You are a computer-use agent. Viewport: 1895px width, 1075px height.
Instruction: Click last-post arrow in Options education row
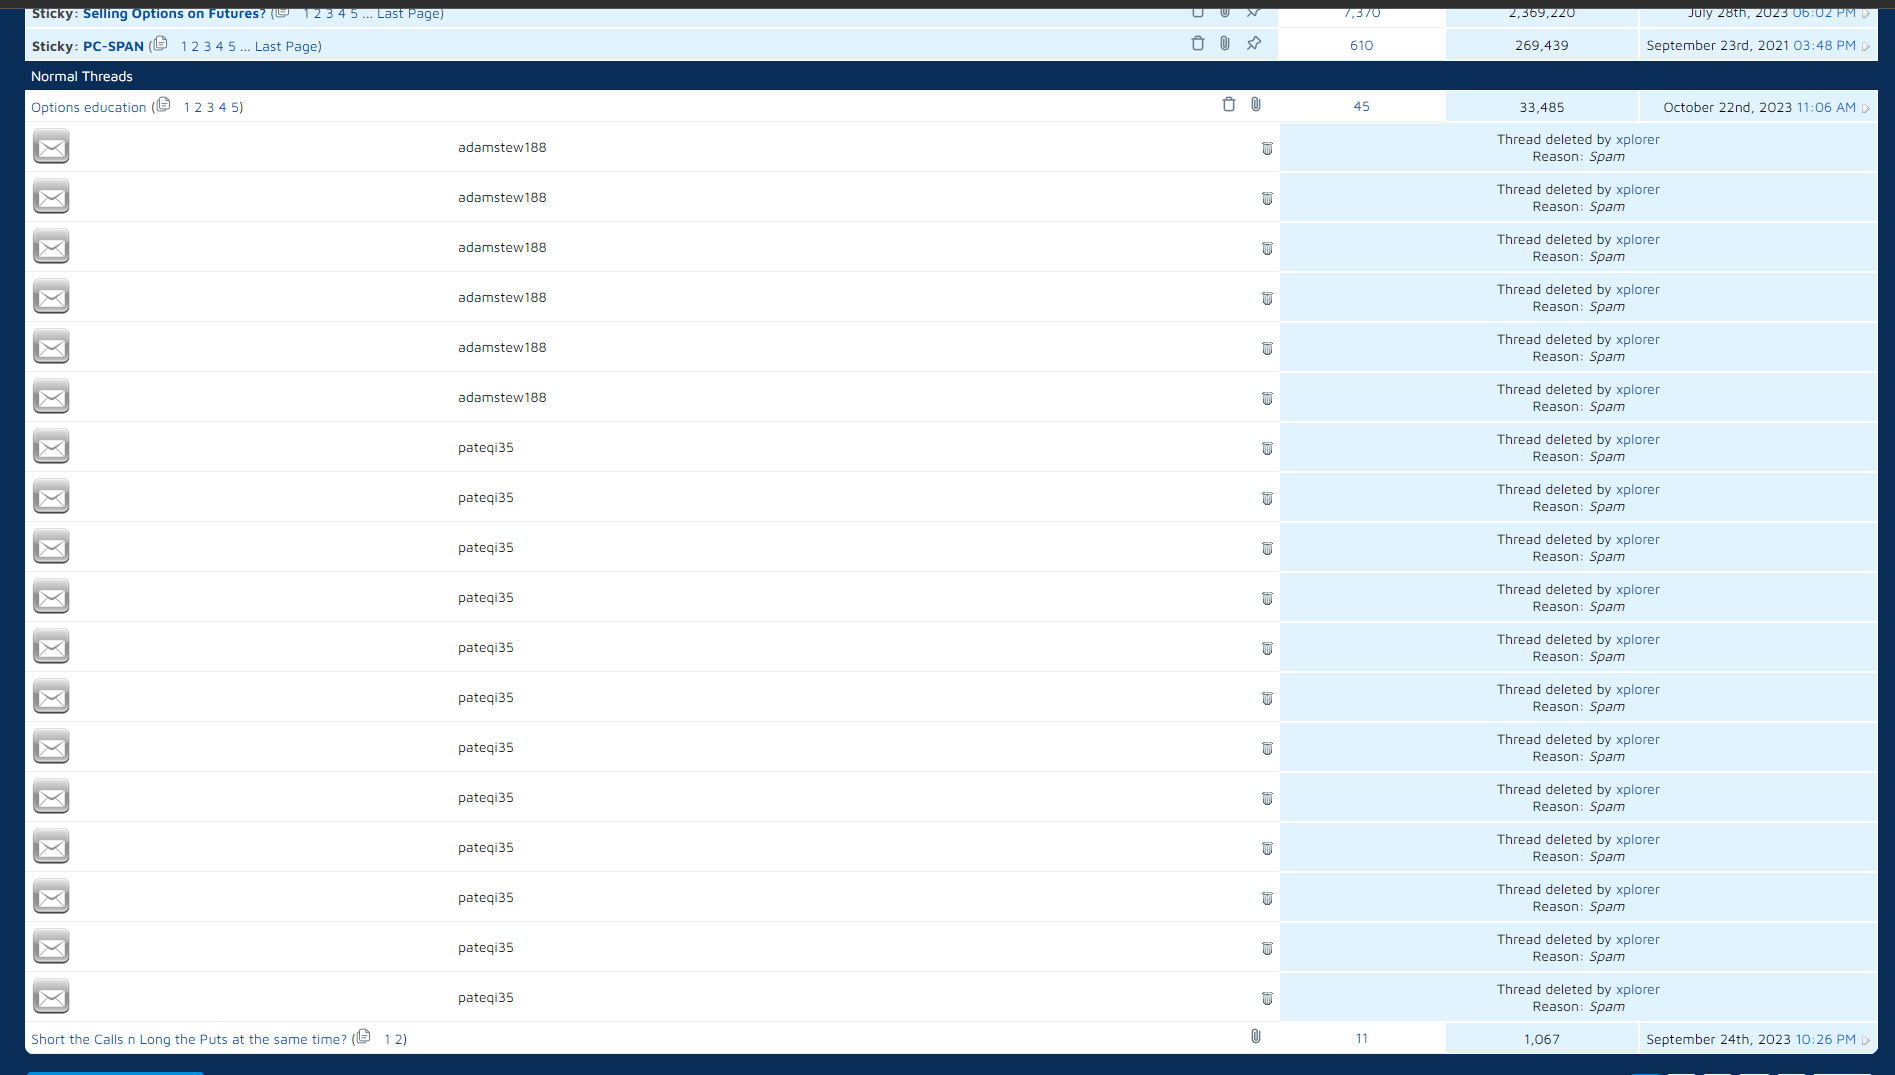pyautogui.click(x=1866, y=108)
